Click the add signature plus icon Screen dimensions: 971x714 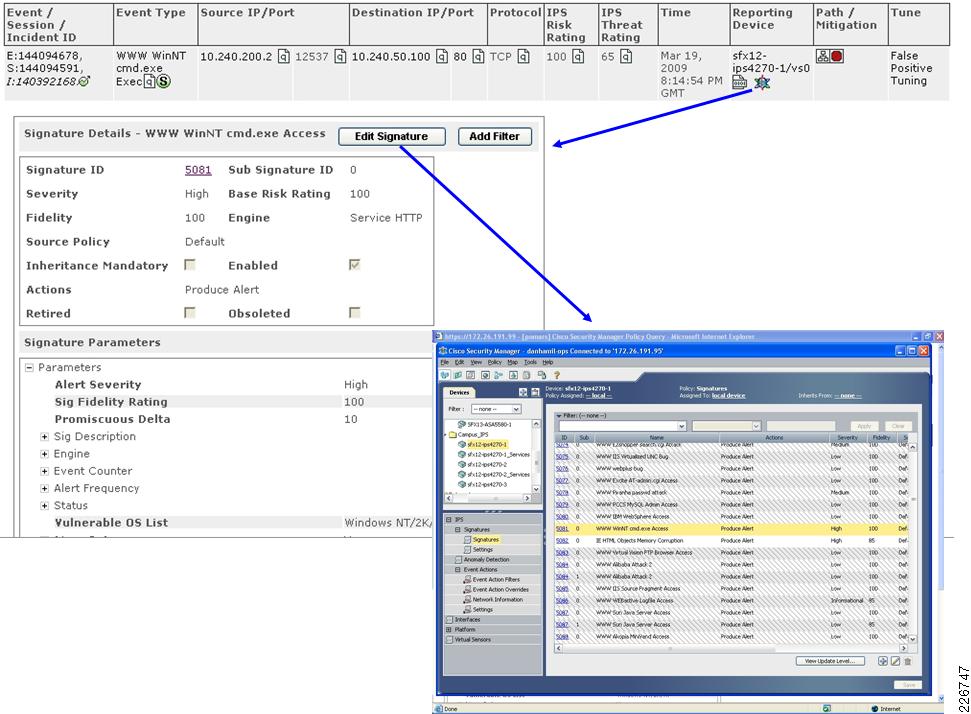(883, 661)
